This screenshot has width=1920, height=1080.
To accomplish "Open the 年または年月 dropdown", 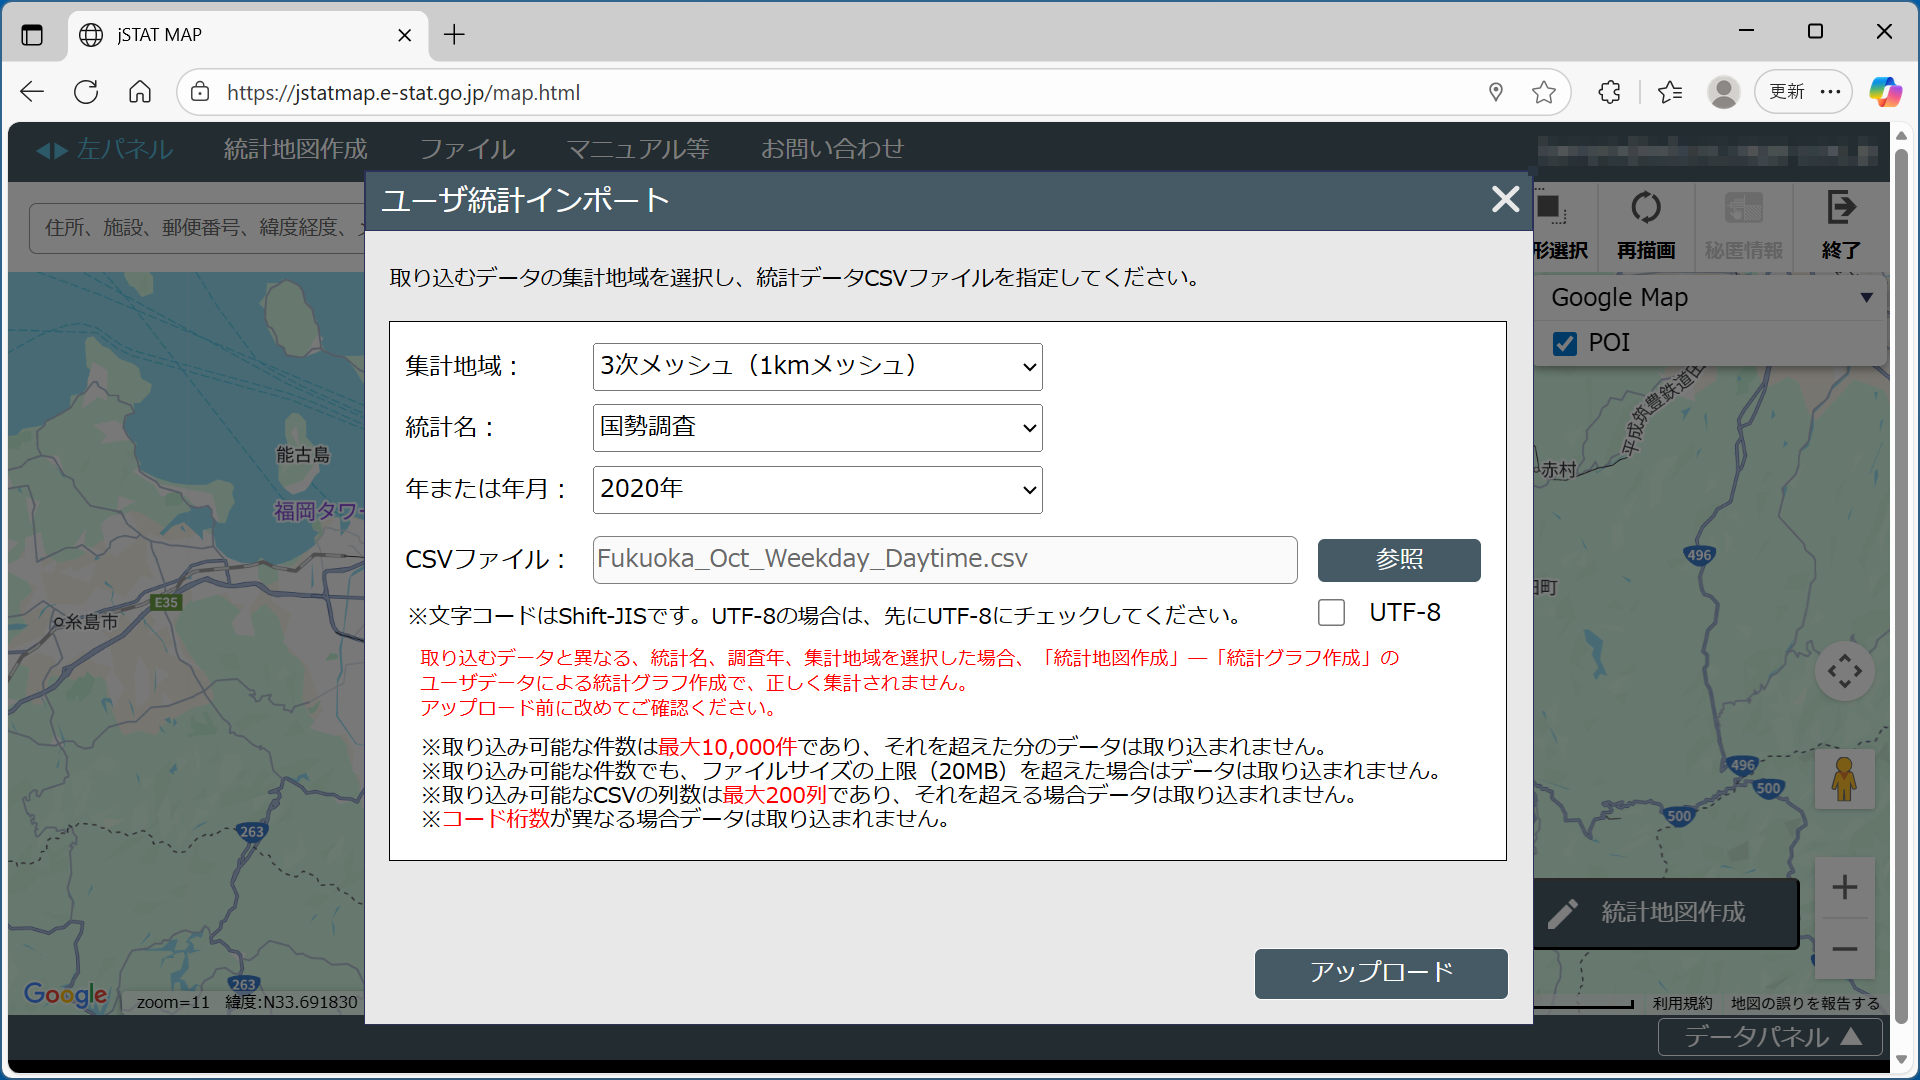I will [817, 490].
